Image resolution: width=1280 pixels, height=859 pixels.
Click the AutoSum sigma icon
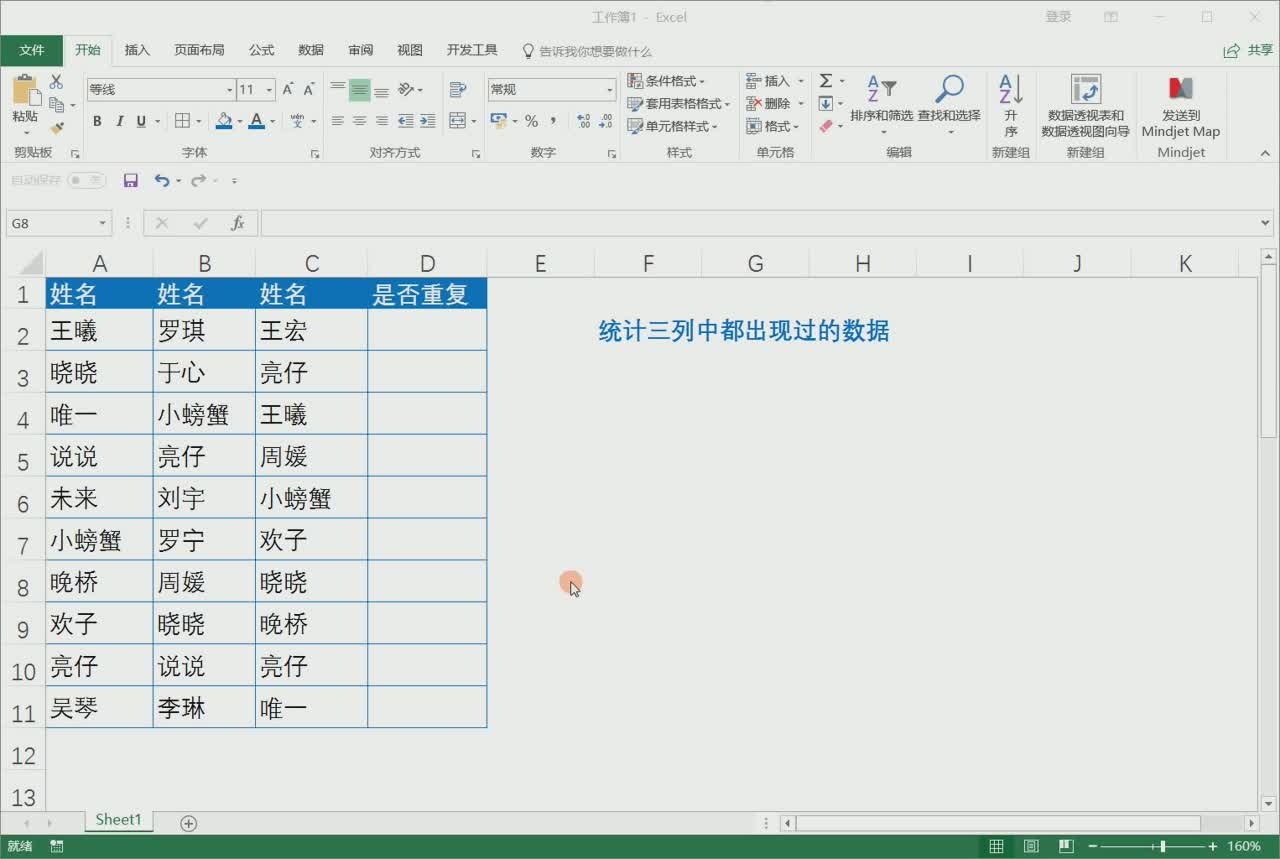[x=826, y=81]
